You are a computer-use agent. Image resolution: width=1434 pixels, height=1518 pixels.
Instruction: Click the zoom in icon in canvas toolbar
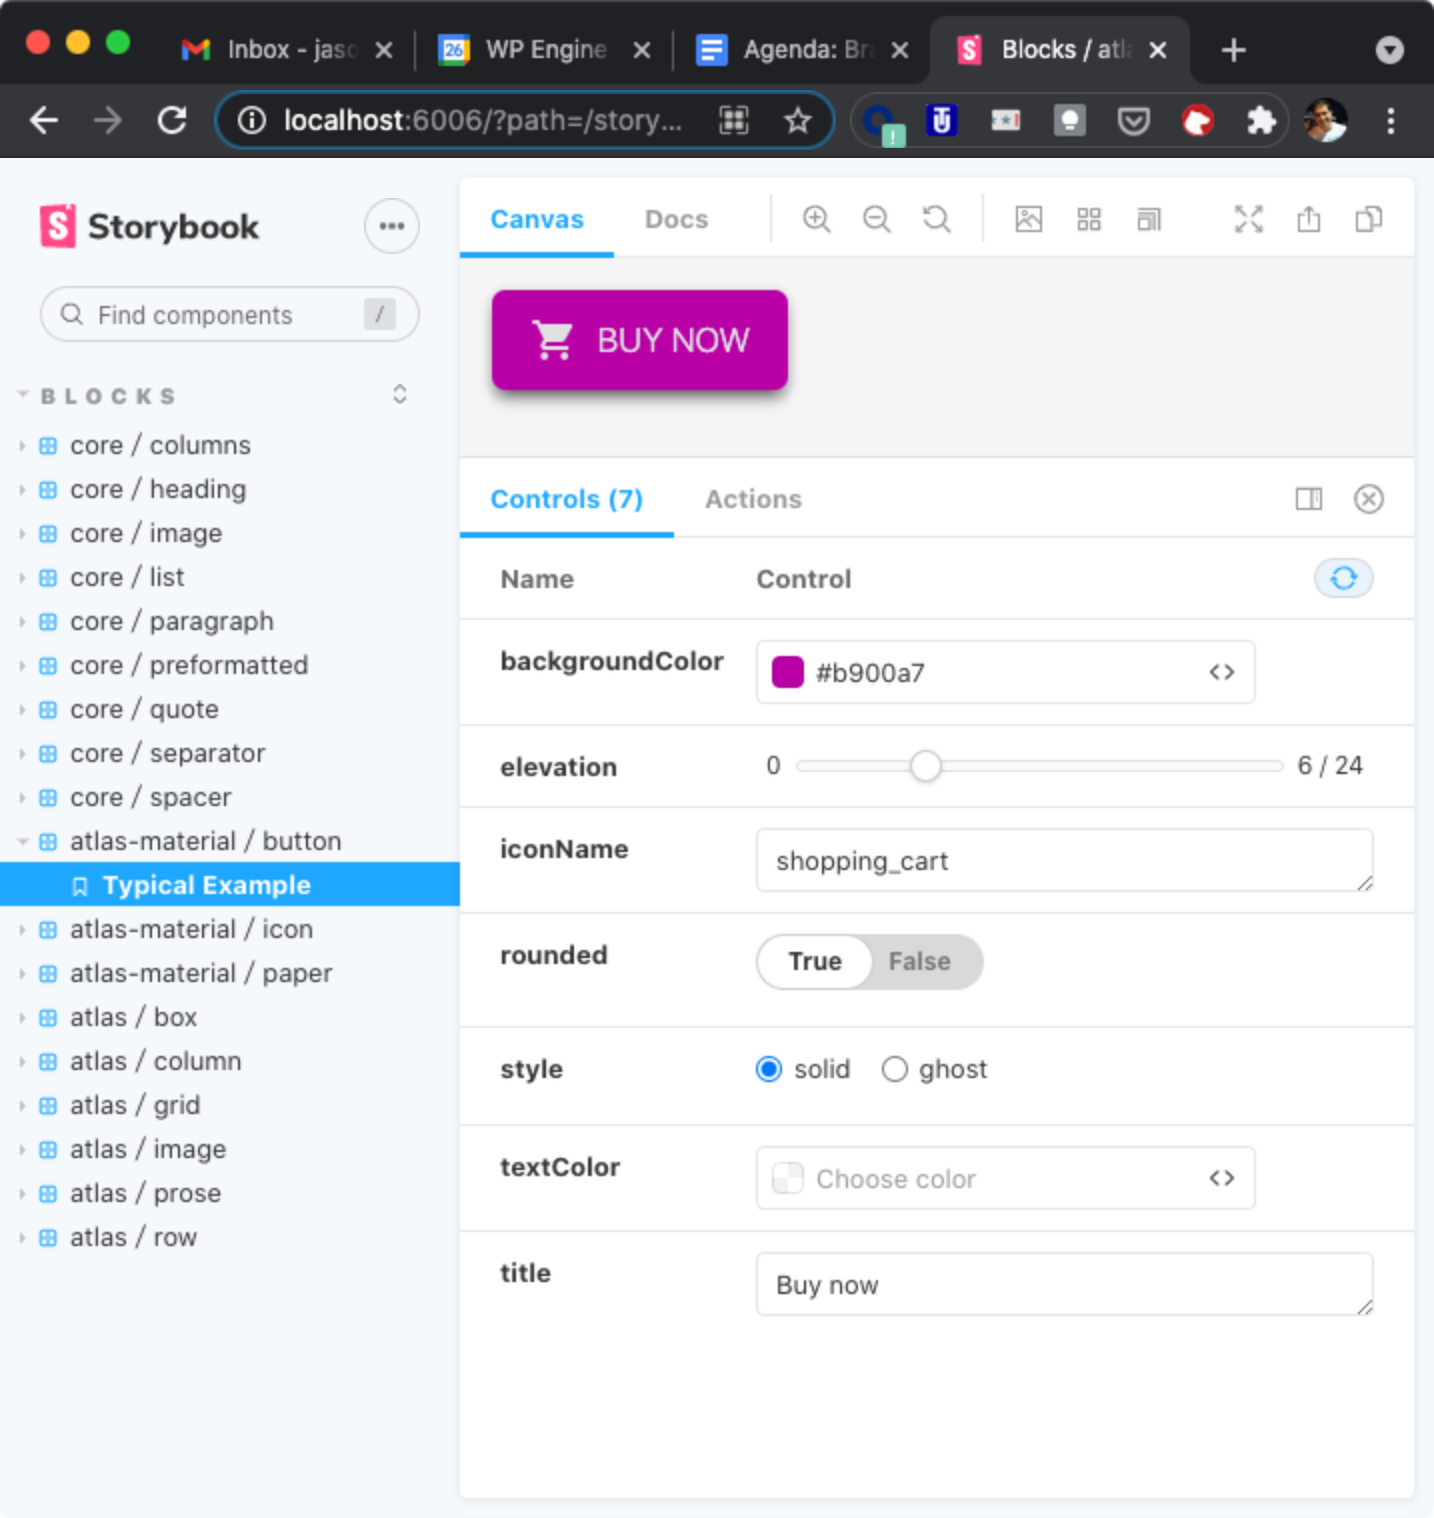point(816,219)
